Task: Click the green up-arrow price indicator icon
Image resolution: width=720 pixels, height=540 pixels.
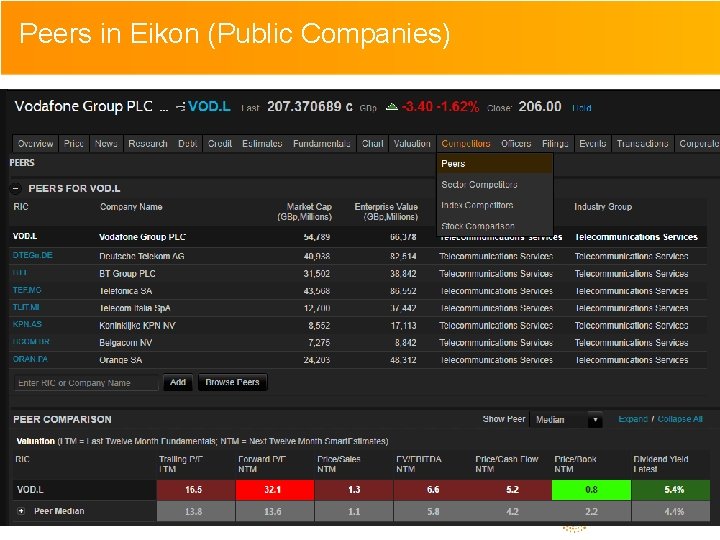Action: [392, 107]
